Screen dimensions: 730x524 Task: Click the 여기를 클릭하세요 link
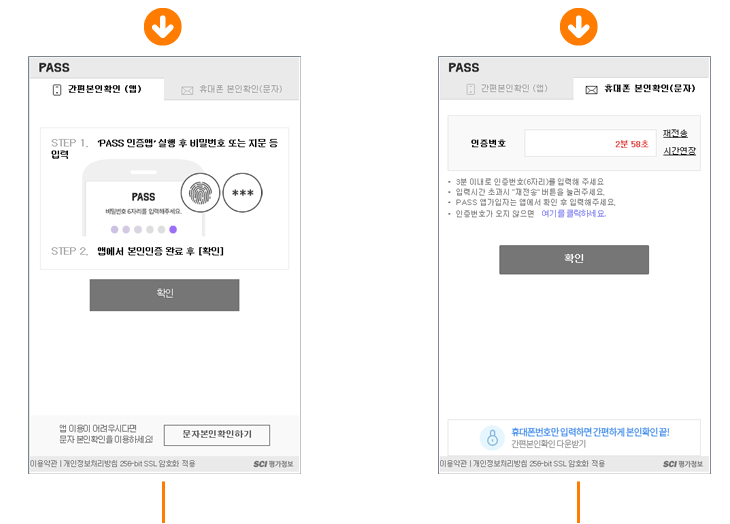574,214
